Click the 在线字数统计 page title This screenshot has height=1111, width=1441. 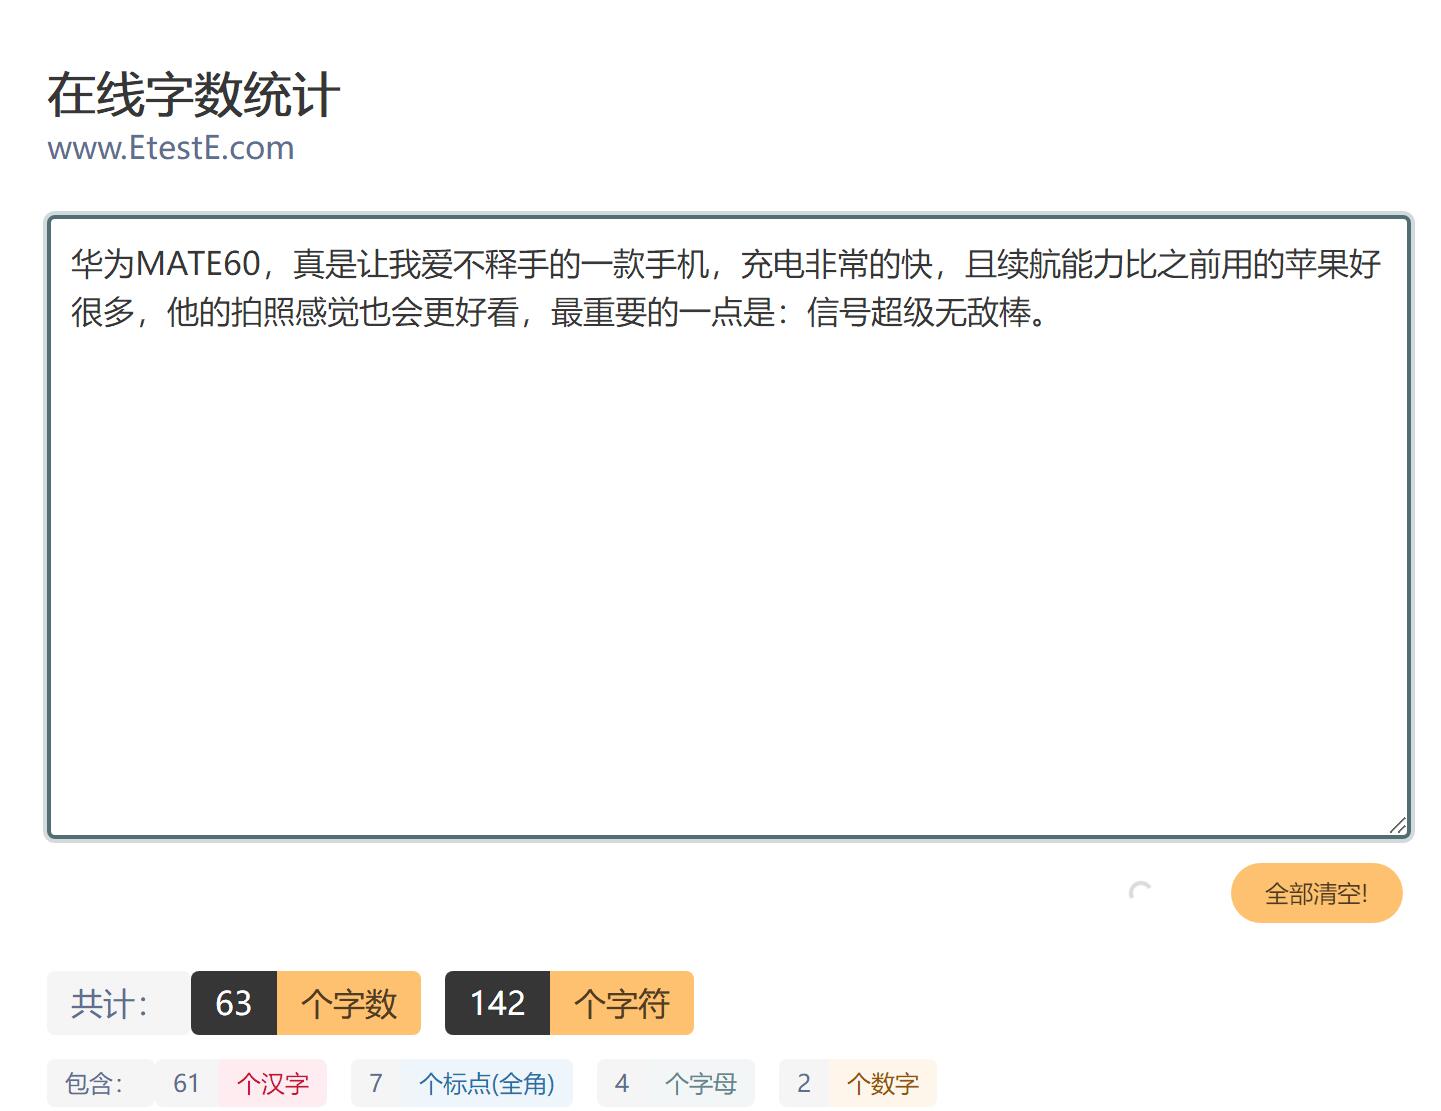(194, 95)
